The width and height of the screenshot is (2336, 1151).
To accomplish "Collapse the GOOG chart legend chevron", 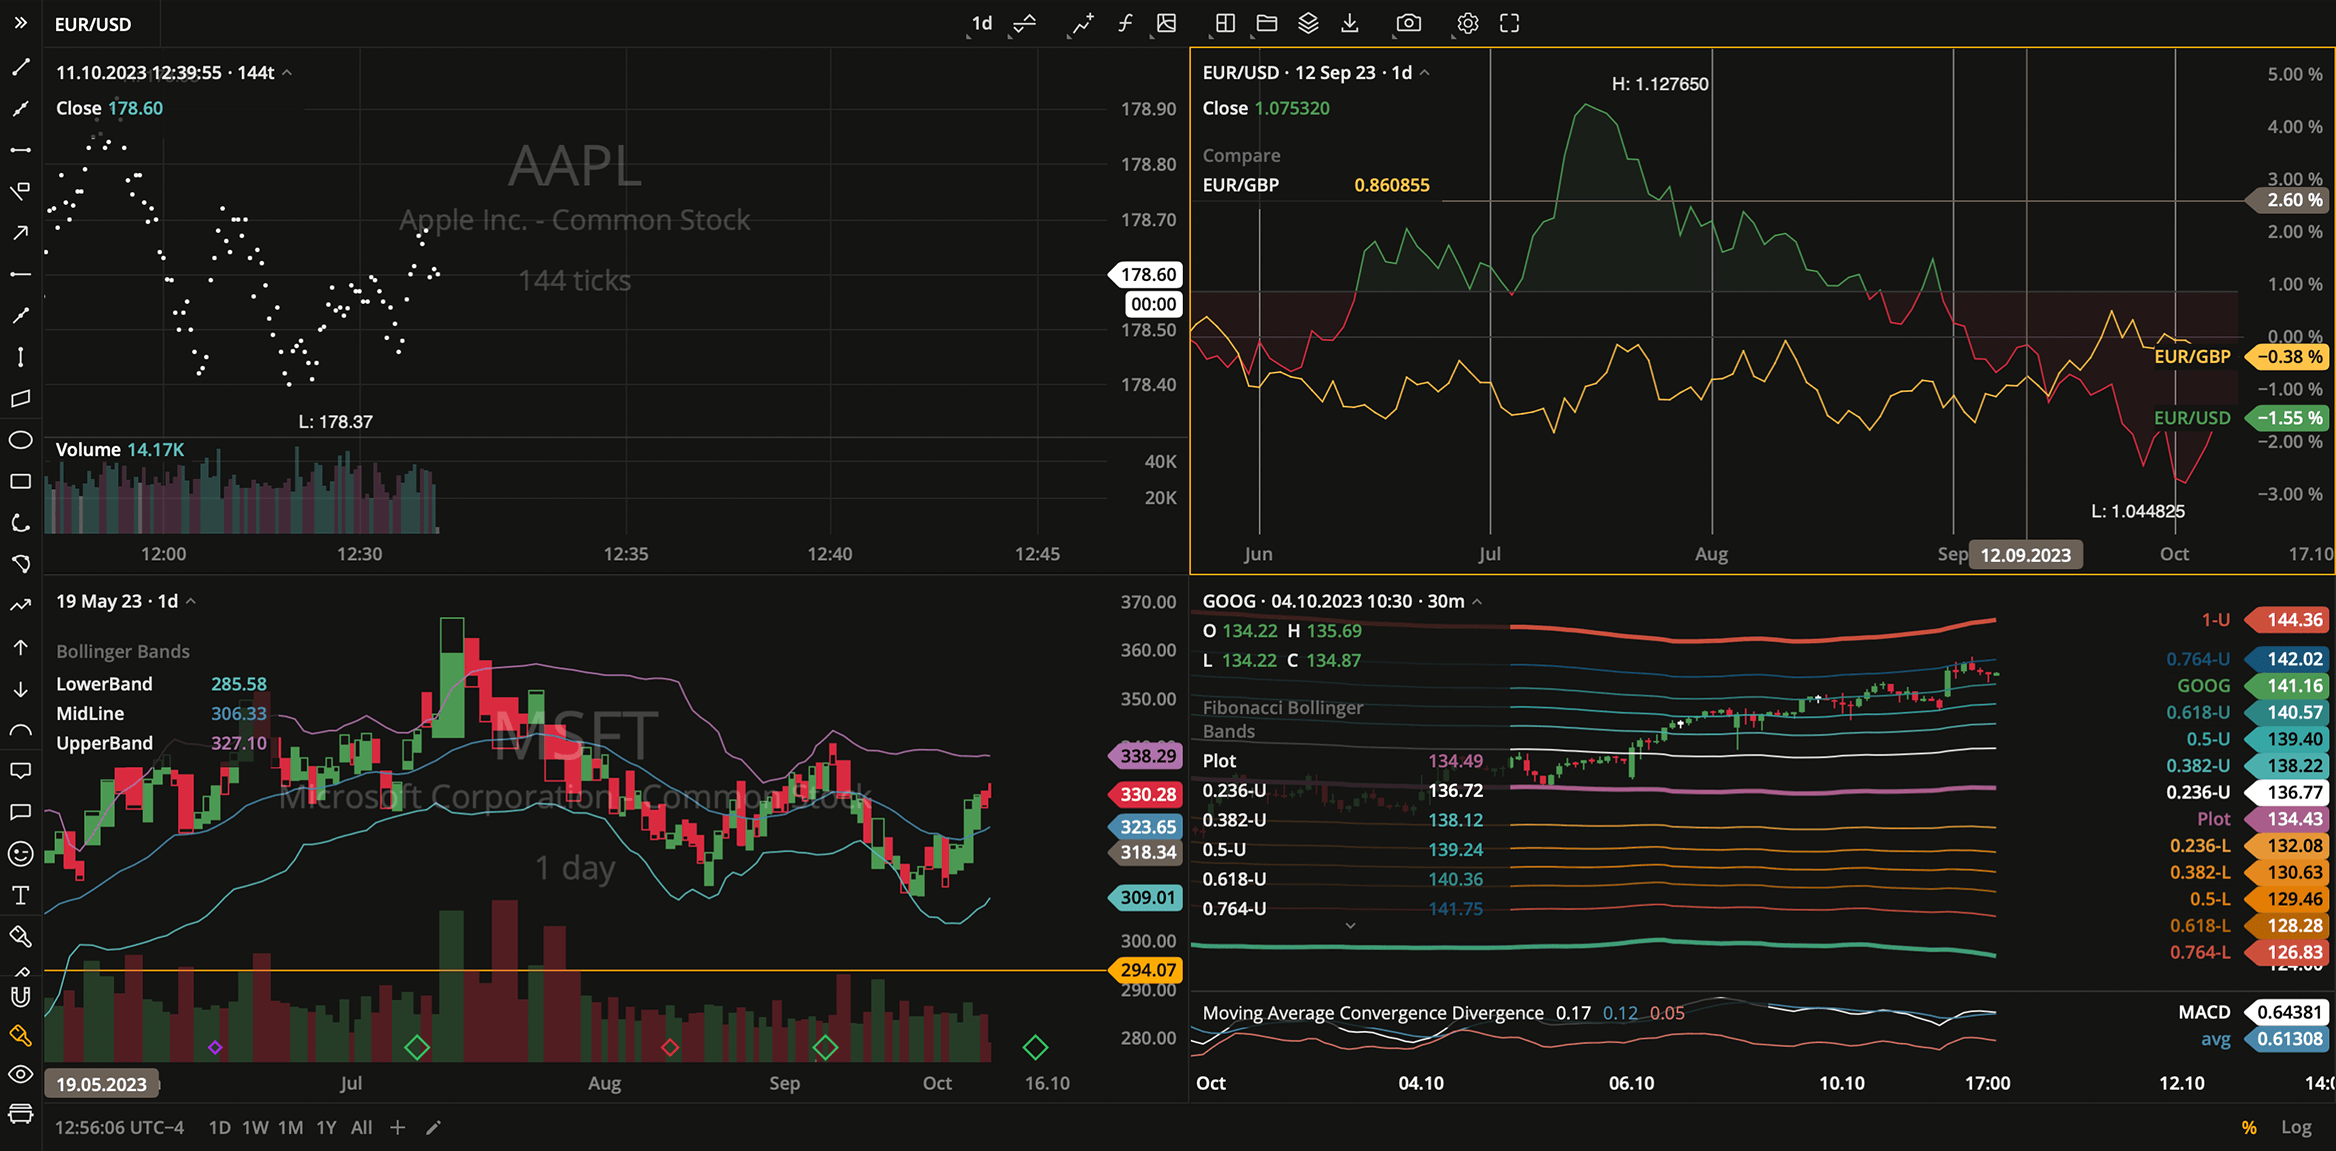I will pos(1478,602).
